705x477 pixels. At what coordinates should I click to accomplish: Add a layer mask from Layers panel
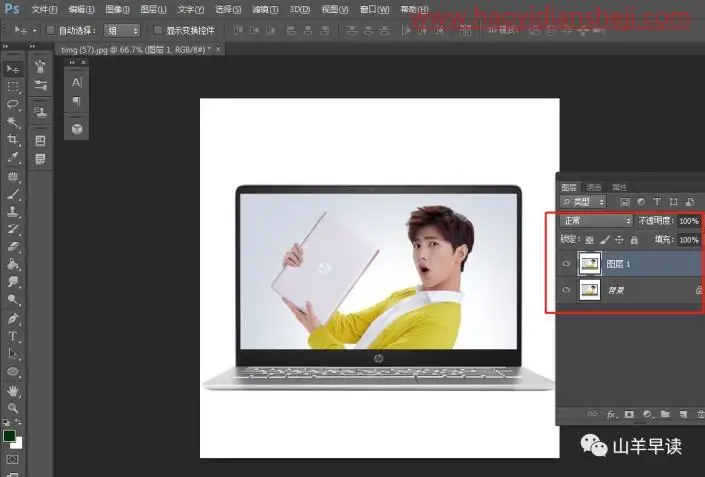click(x=629, y=414)
